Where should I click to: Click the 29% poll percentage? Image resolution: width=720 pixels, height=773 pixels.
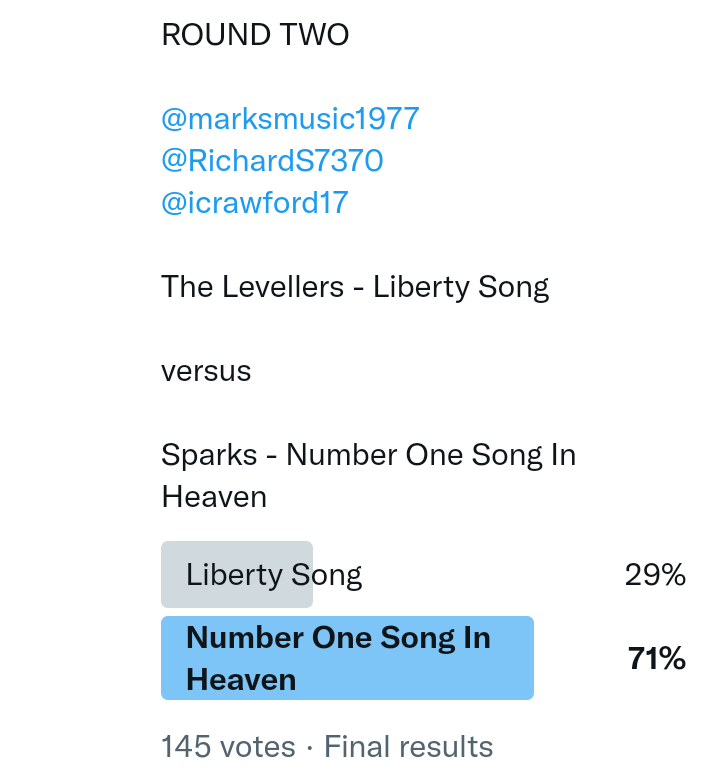coord(655,575)
